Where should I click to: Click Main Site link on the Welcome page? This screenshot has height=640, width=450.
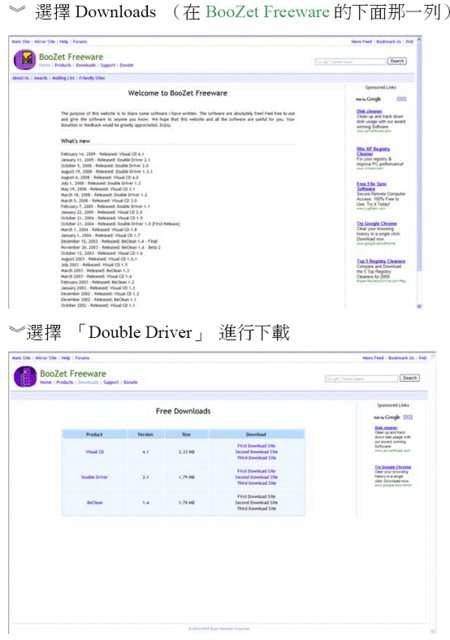click(x=21, y=42)
